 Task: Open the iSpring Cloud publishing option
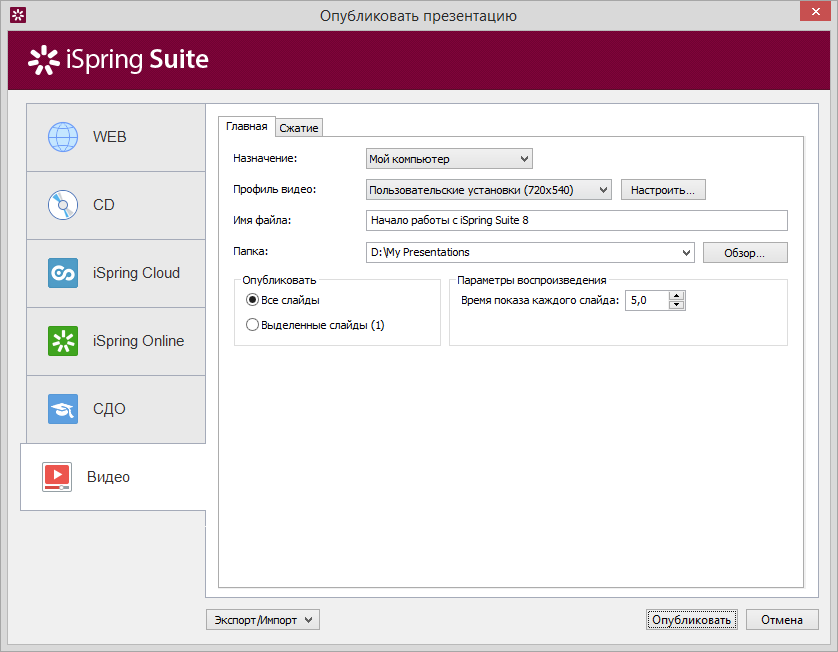click(x=116, y=273)
